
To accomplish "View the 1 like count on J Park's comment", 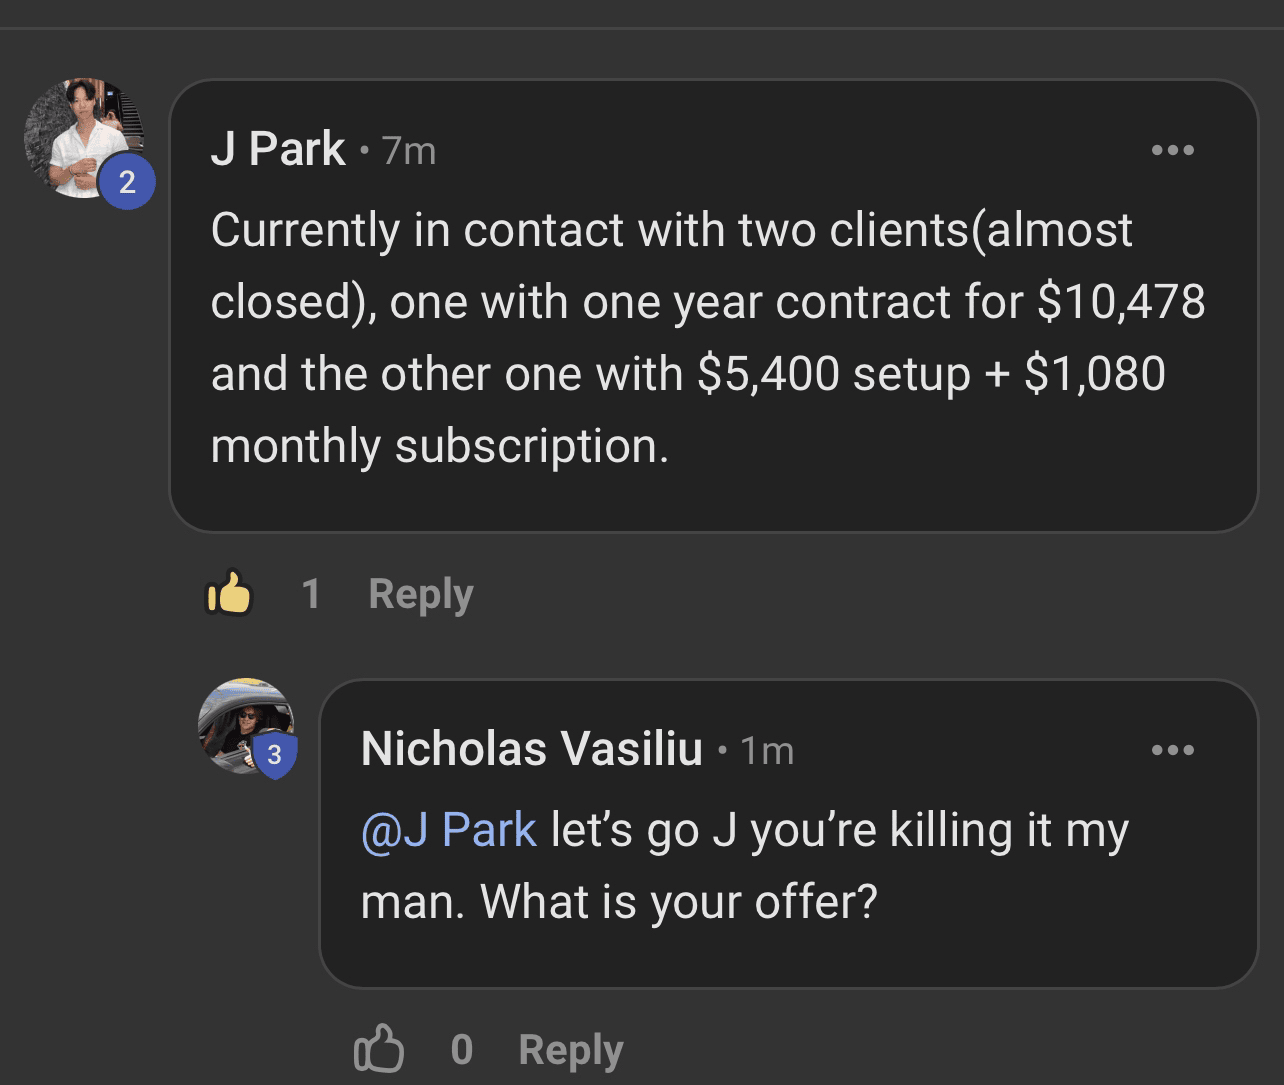I will (x=311, y=594).
